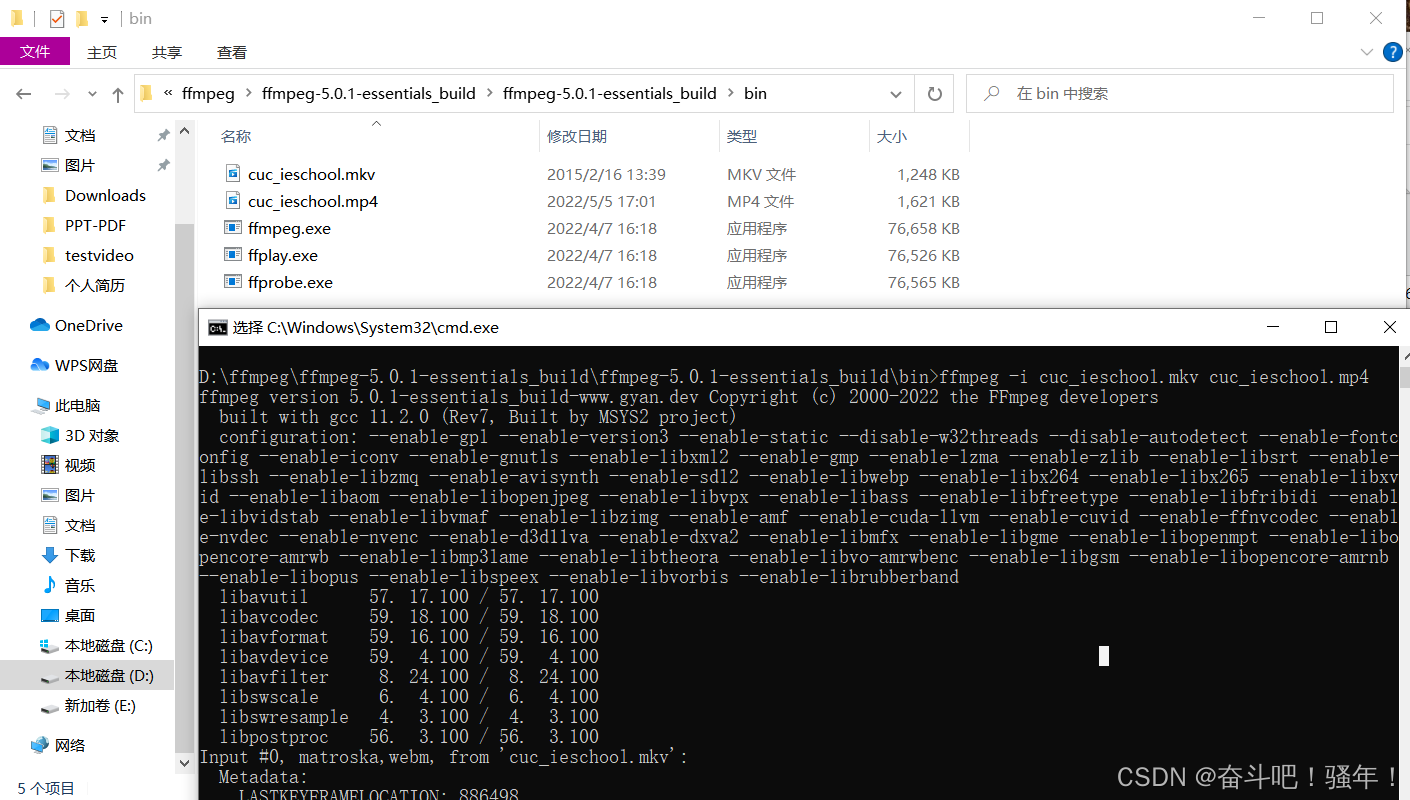The image size is (1410, 800).
Task: Open the Downloads folder in sidebar
Action: tap(105, 195)
